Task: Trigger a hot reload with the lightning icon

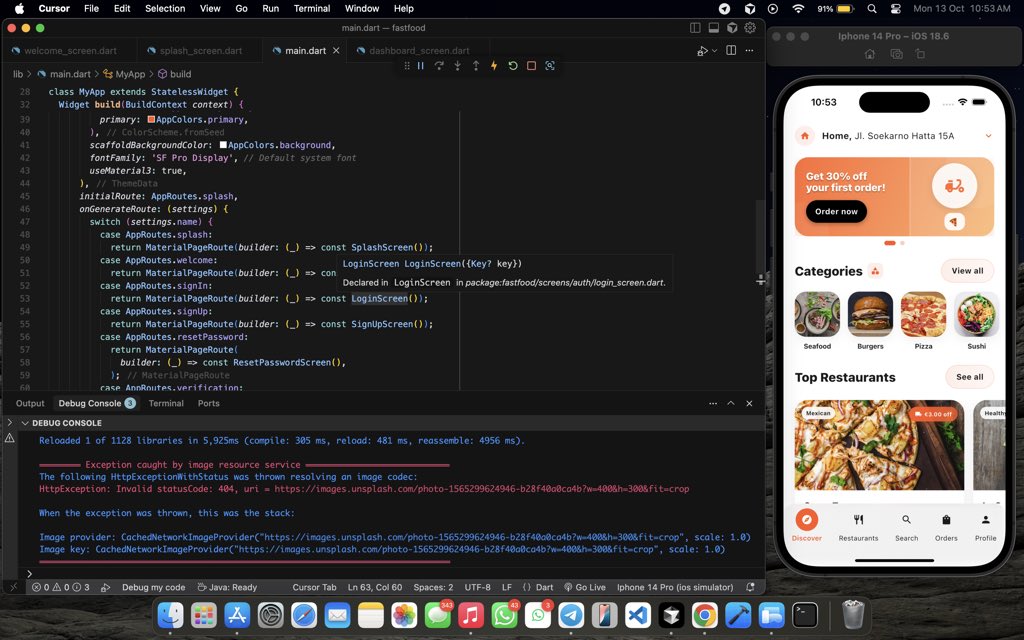Action: click(495, 66)
